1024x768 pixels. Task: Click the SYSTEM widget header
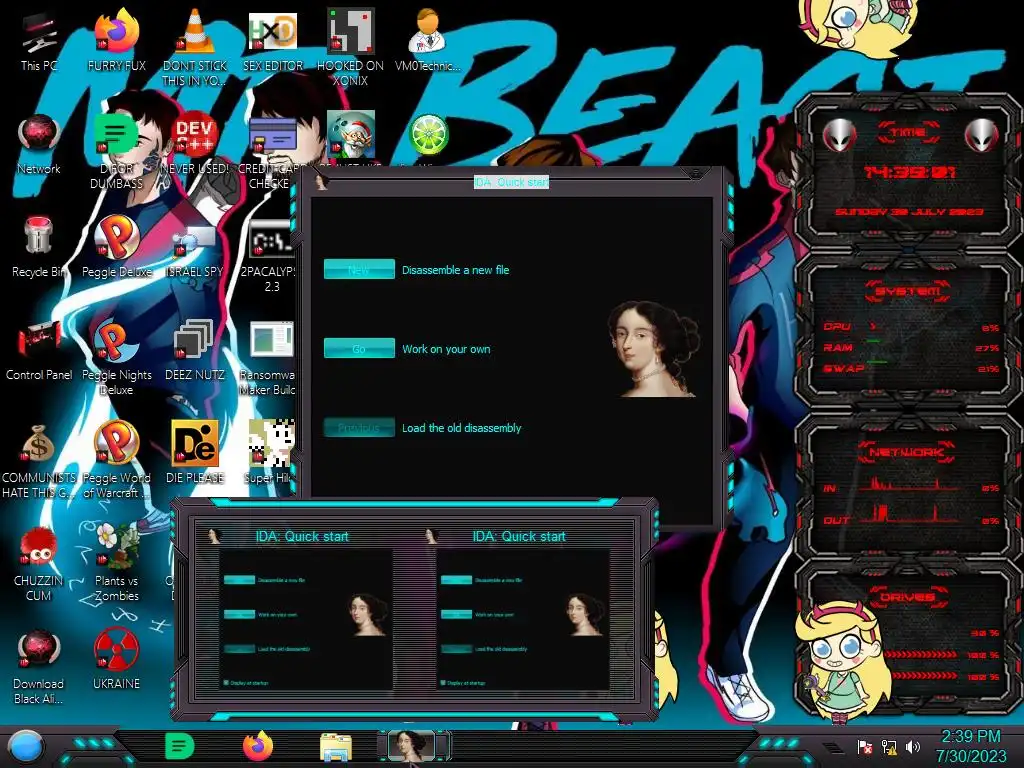908,291
